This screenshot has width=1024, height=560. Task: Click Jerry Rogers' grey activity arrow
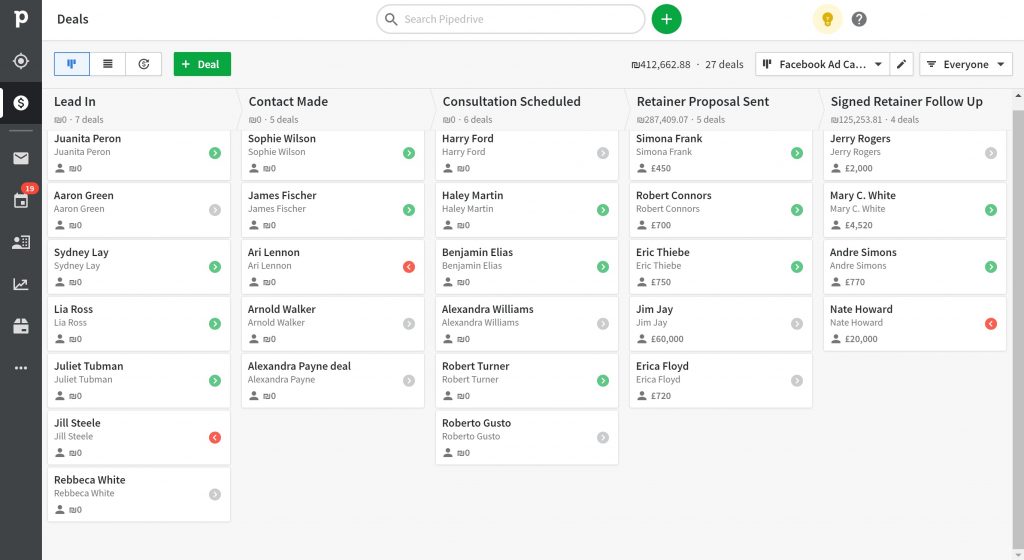tap(991, 153)
